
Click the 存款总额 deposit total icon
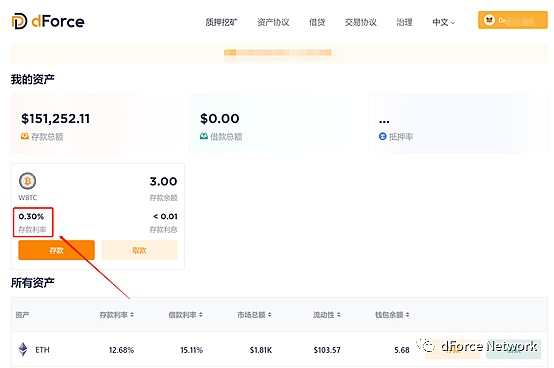[x=25, y=136]
